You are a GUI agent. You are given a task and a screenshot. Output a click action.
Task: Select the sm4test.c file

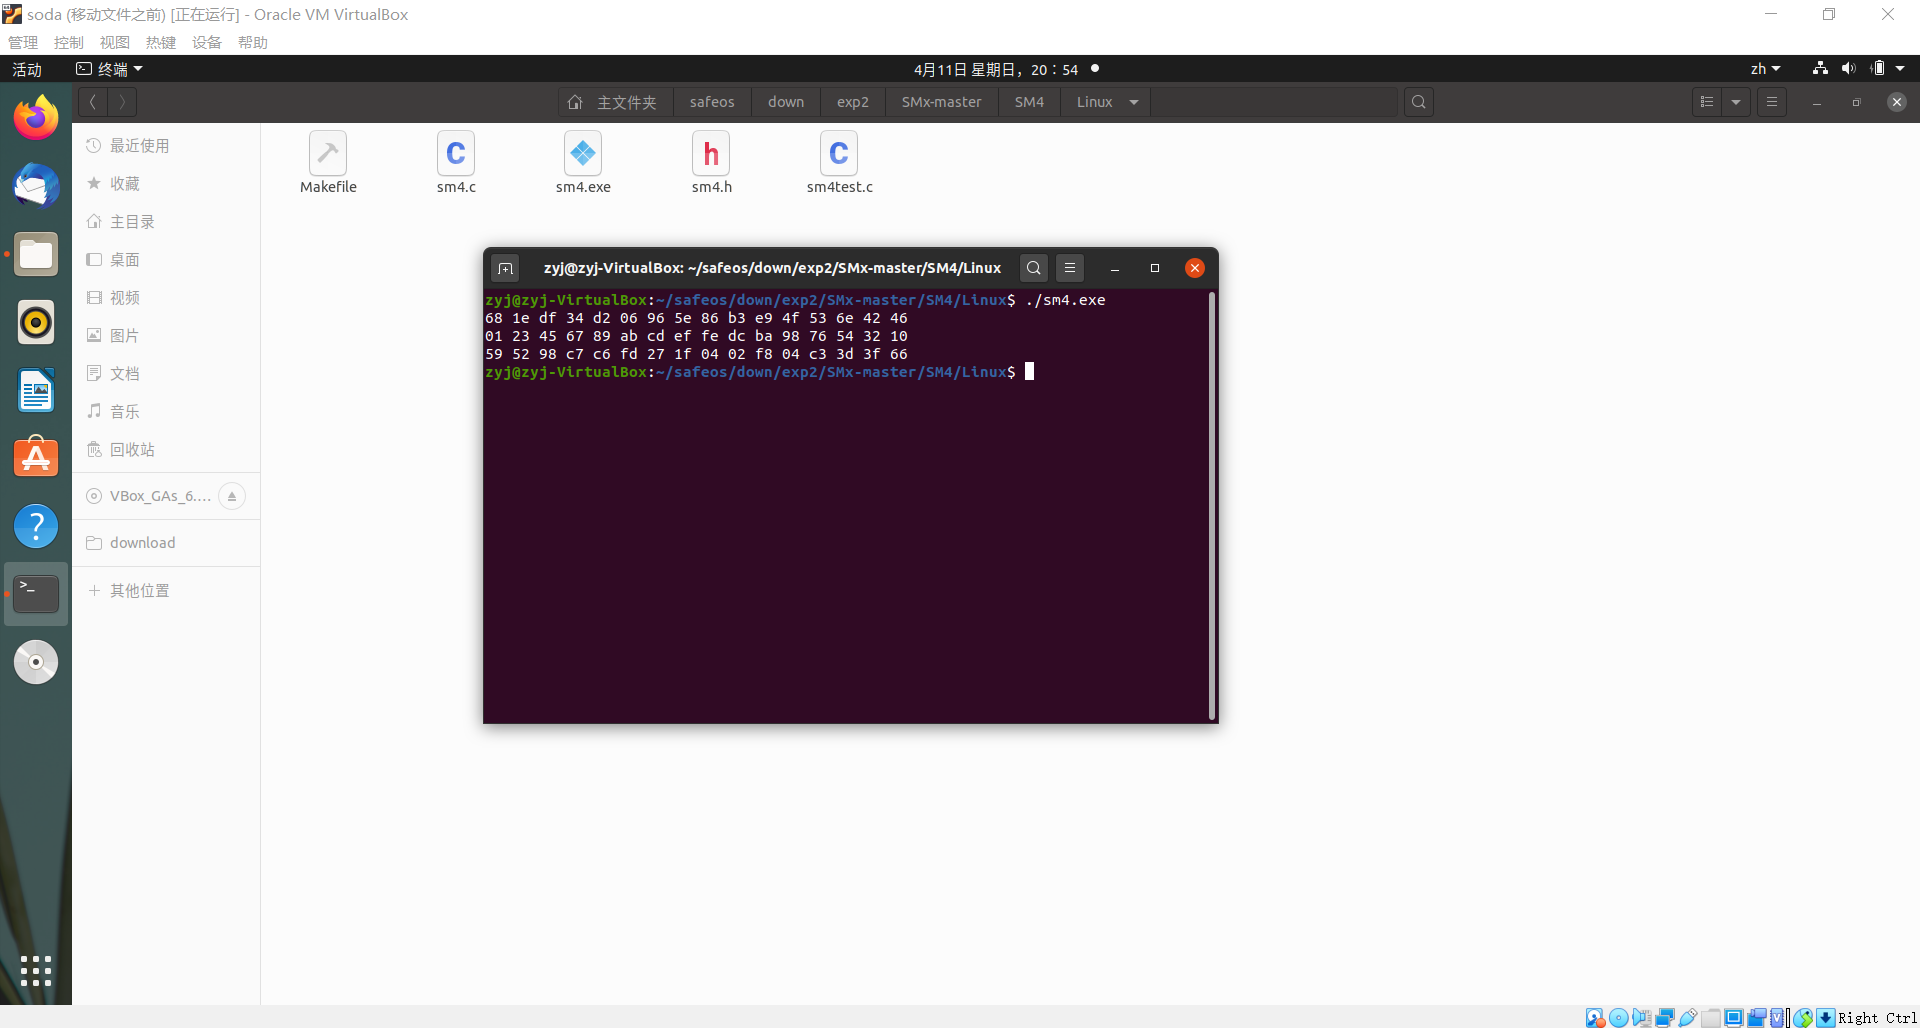click(x=839, y=163)
